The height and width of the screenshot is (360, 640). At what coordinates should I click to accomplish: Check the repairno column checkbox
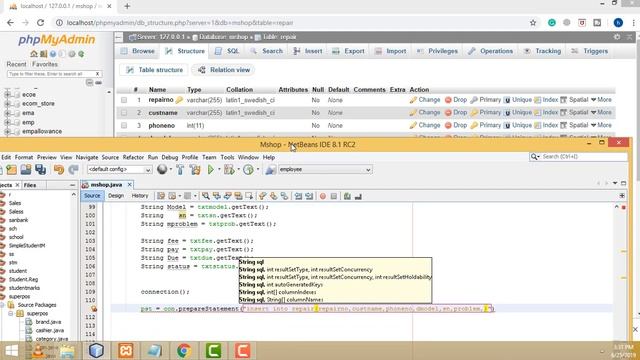coord(124,100)
